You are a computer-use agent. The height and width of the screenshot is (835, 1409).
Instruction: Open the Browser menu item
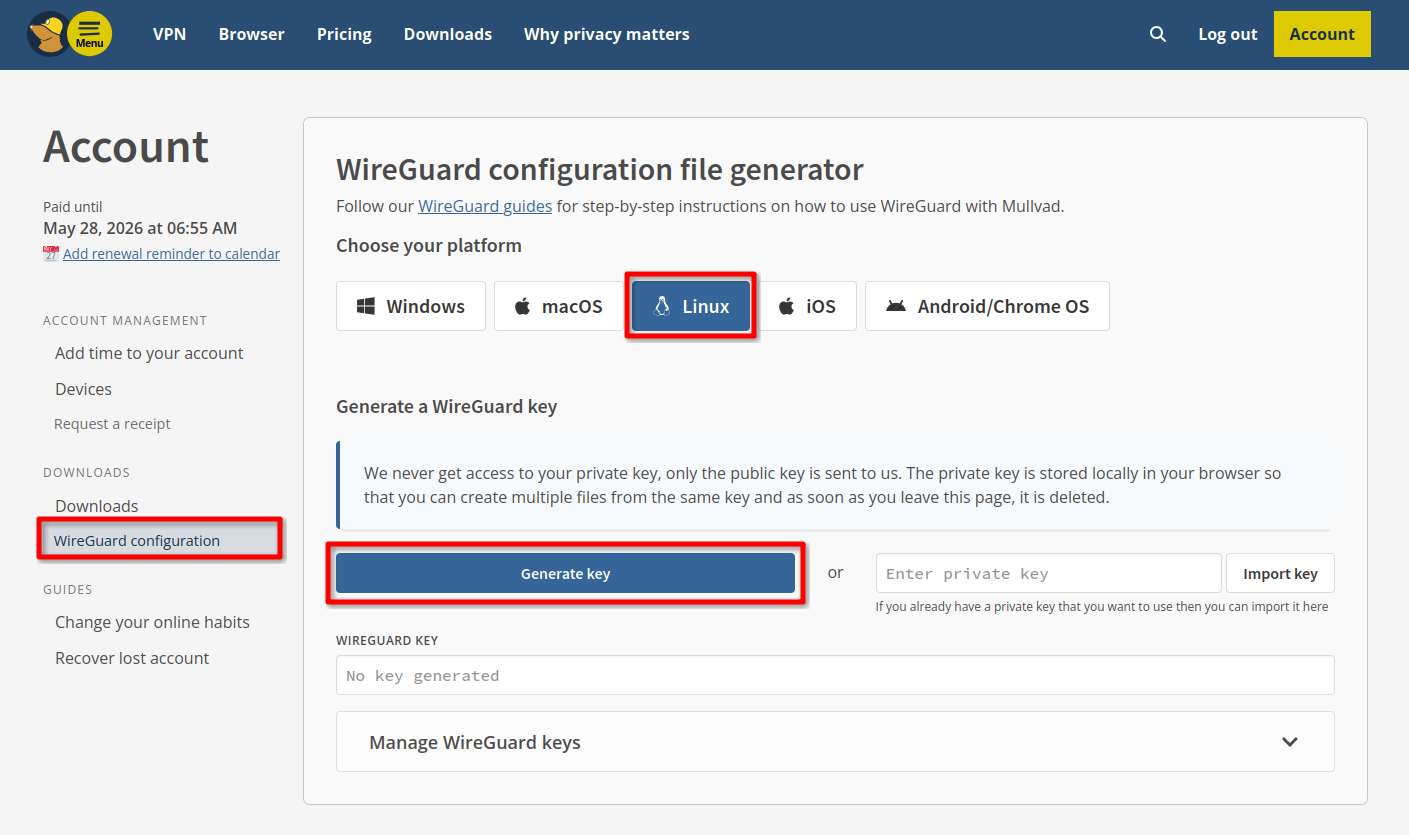[x=252, y=34]
